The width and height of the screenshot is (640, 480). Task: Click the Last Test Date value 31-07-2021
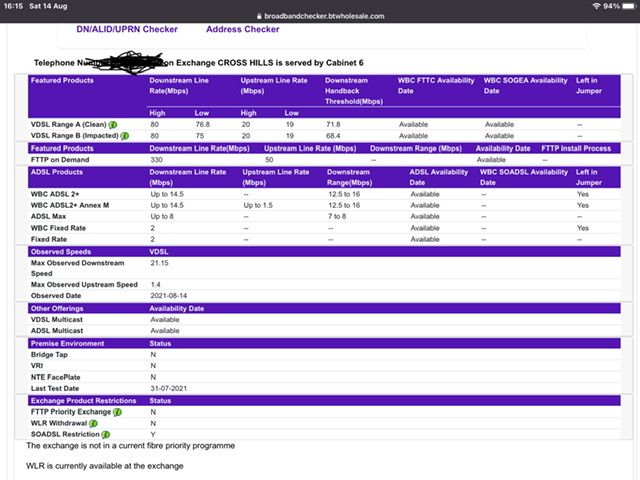coord(168,388)
